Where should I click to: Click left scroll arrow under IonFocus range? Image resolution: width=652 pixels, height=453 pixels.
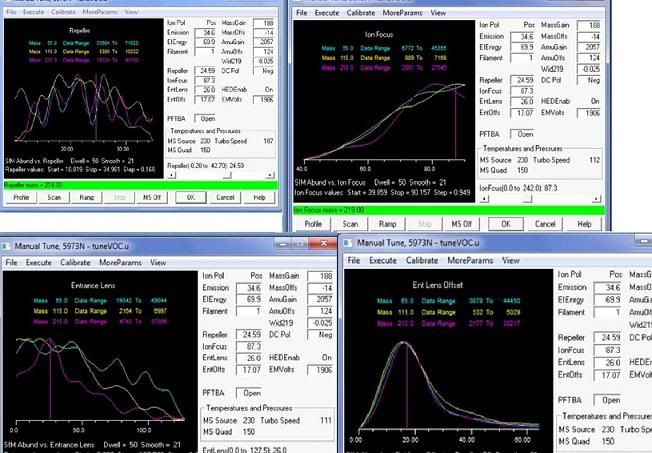pyautogui.click(x=484, y=198)
